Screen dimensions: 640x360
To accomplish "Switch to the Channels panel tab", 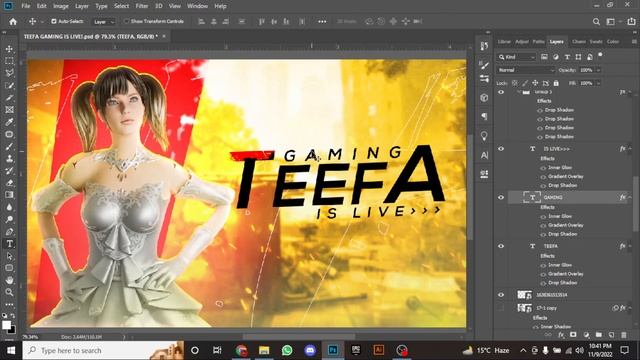I will point(578,42).
